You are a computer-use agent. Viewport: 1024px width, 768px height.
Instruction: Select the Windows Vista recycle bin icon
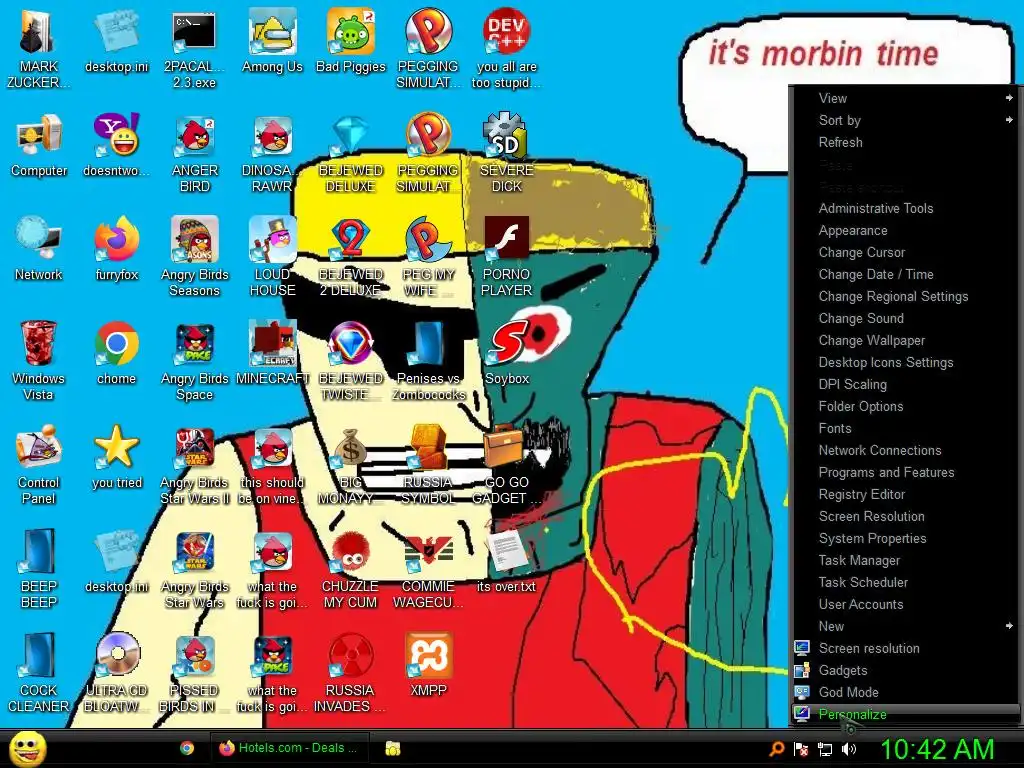tap(39, 361)
